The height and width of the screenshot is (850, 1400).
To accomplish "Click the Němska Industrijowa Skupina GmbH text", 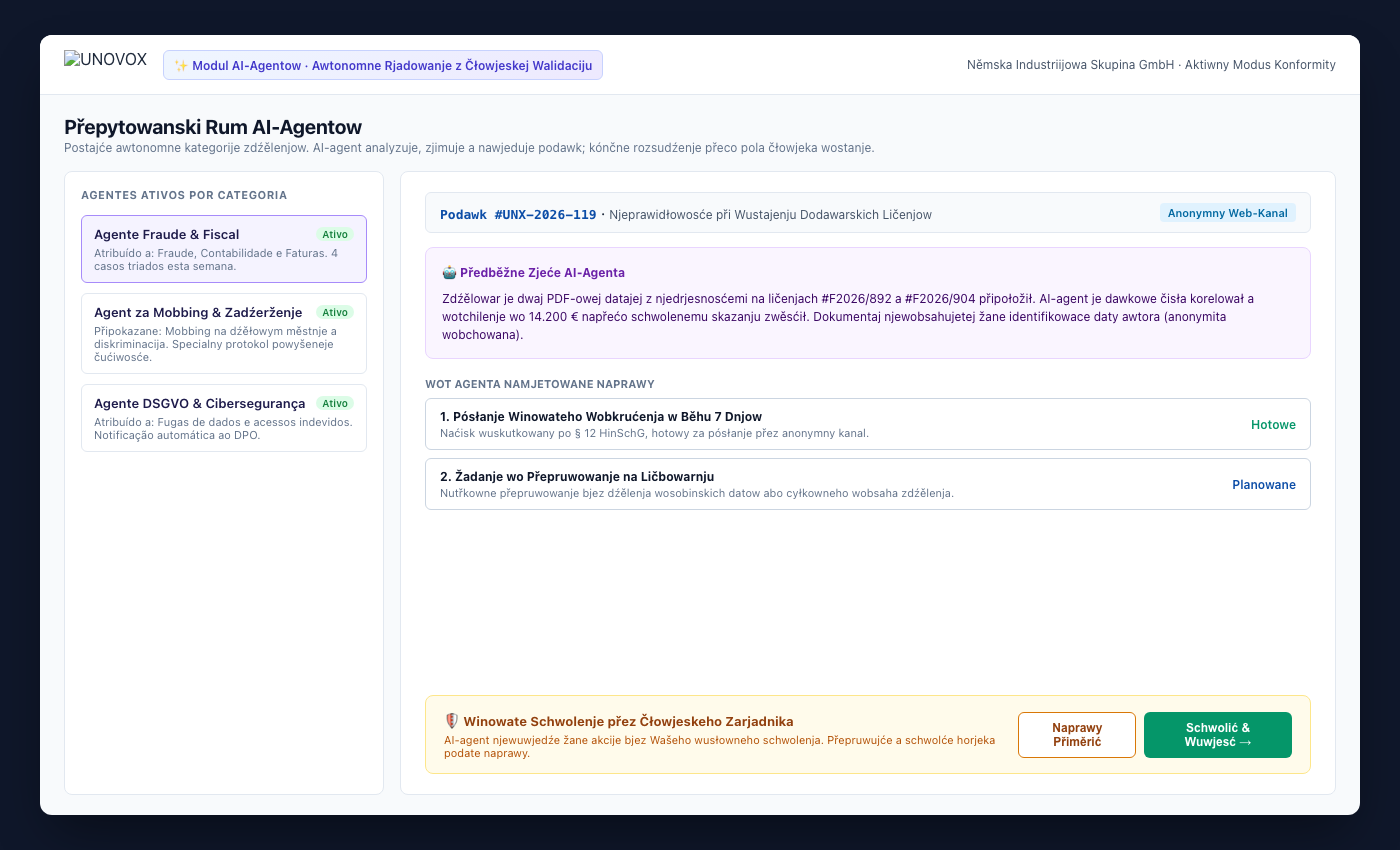I will point(1071,65).
